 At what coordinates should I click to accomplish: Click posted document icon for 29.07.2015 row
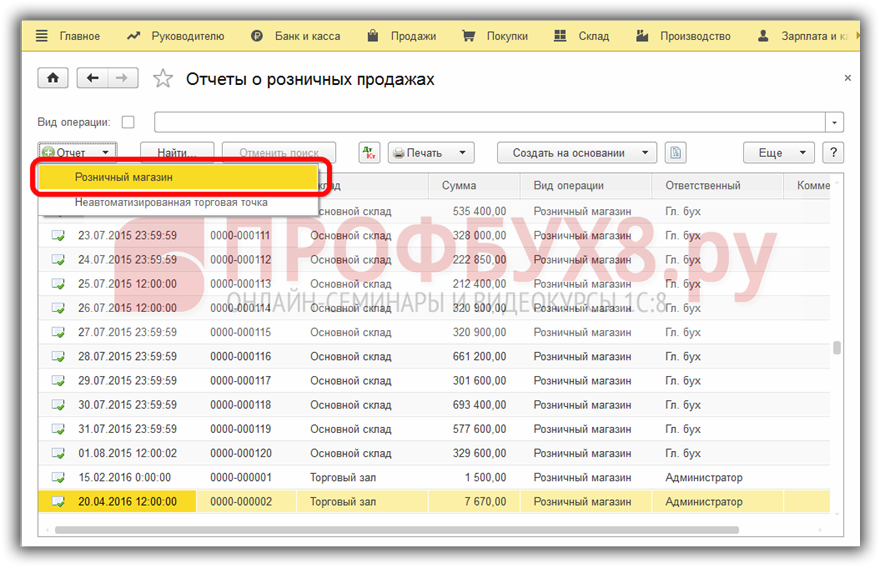58,381
